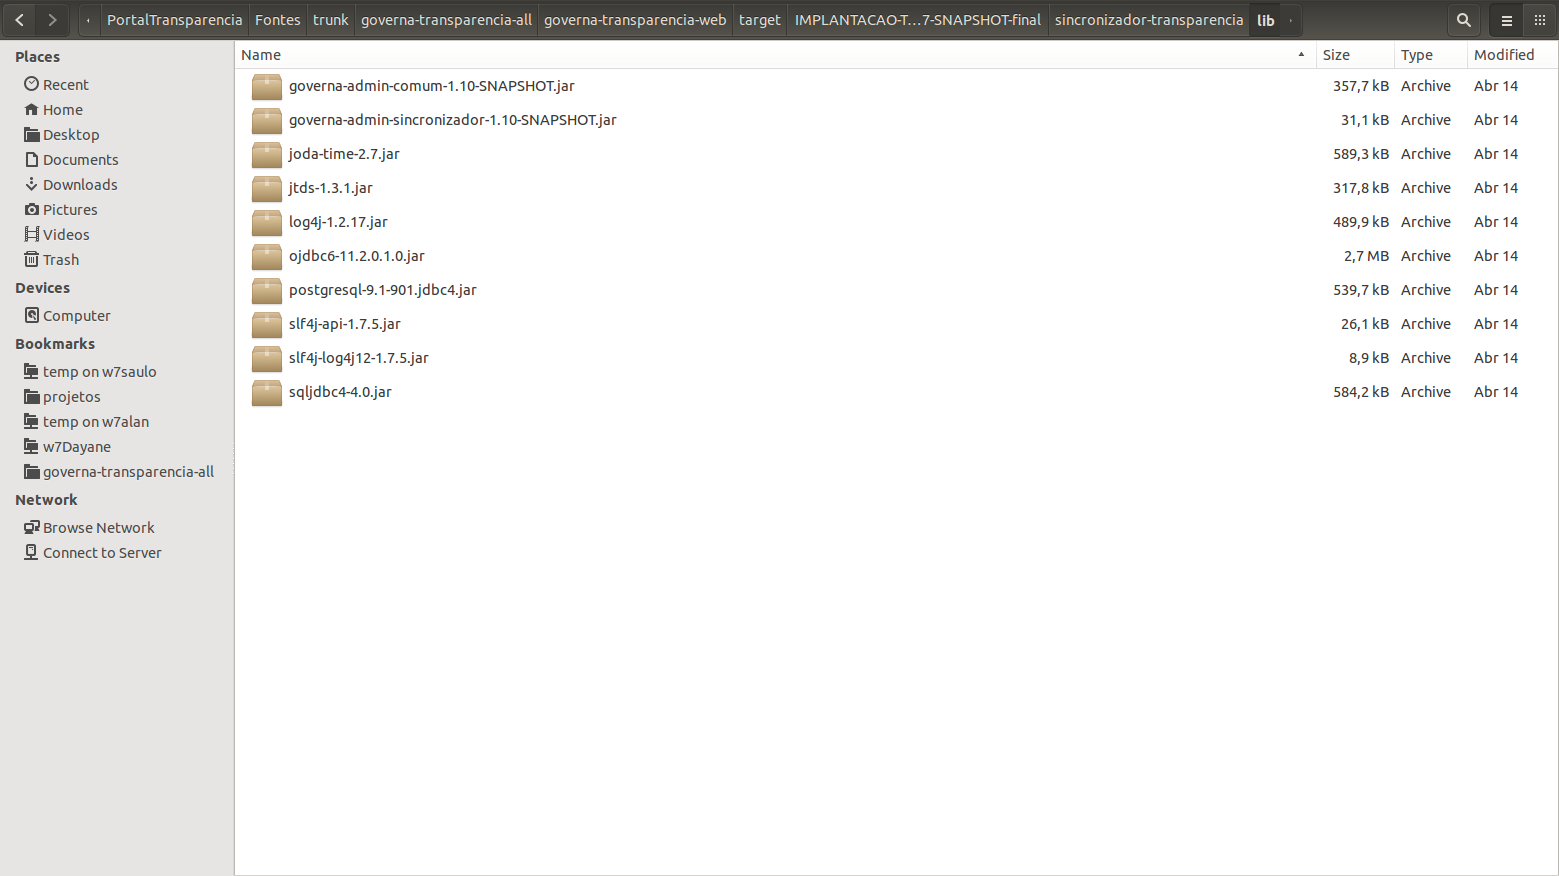1559x876 pixels.
Task: Click archive icon of governa-admin-comum jar
Action: click(x=266, y=87)
